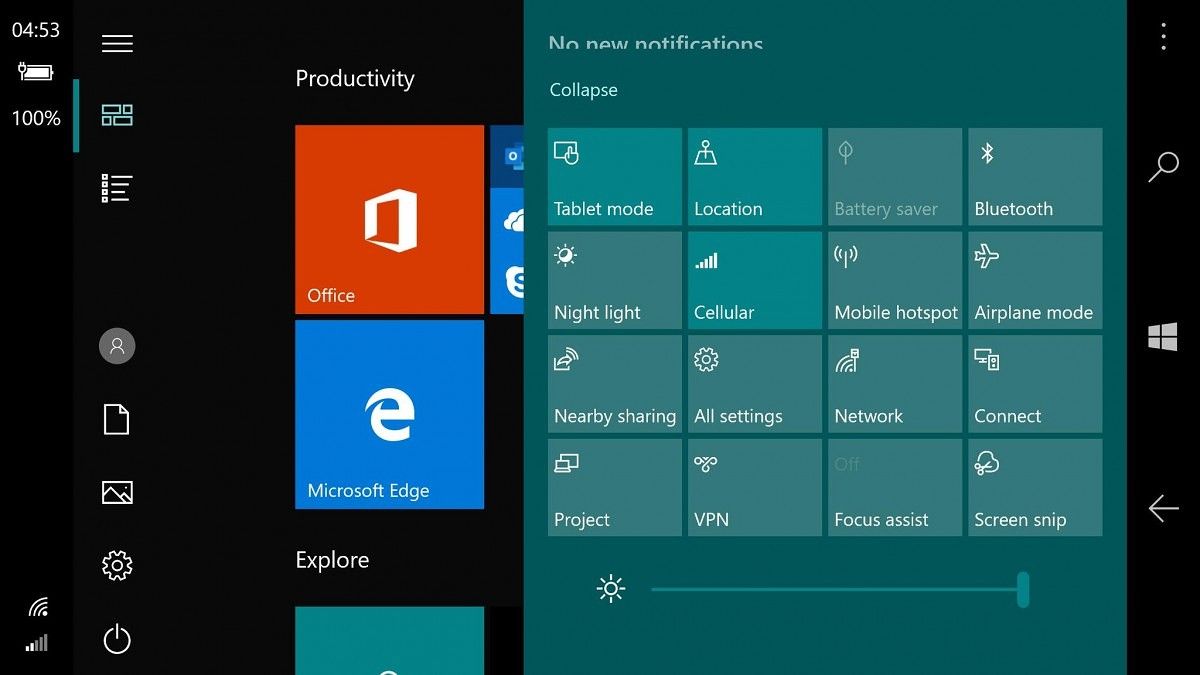This screenshot has height=675, width=1200.
Task: Adjust the screen brightness slider
Action: (1022, 591)
